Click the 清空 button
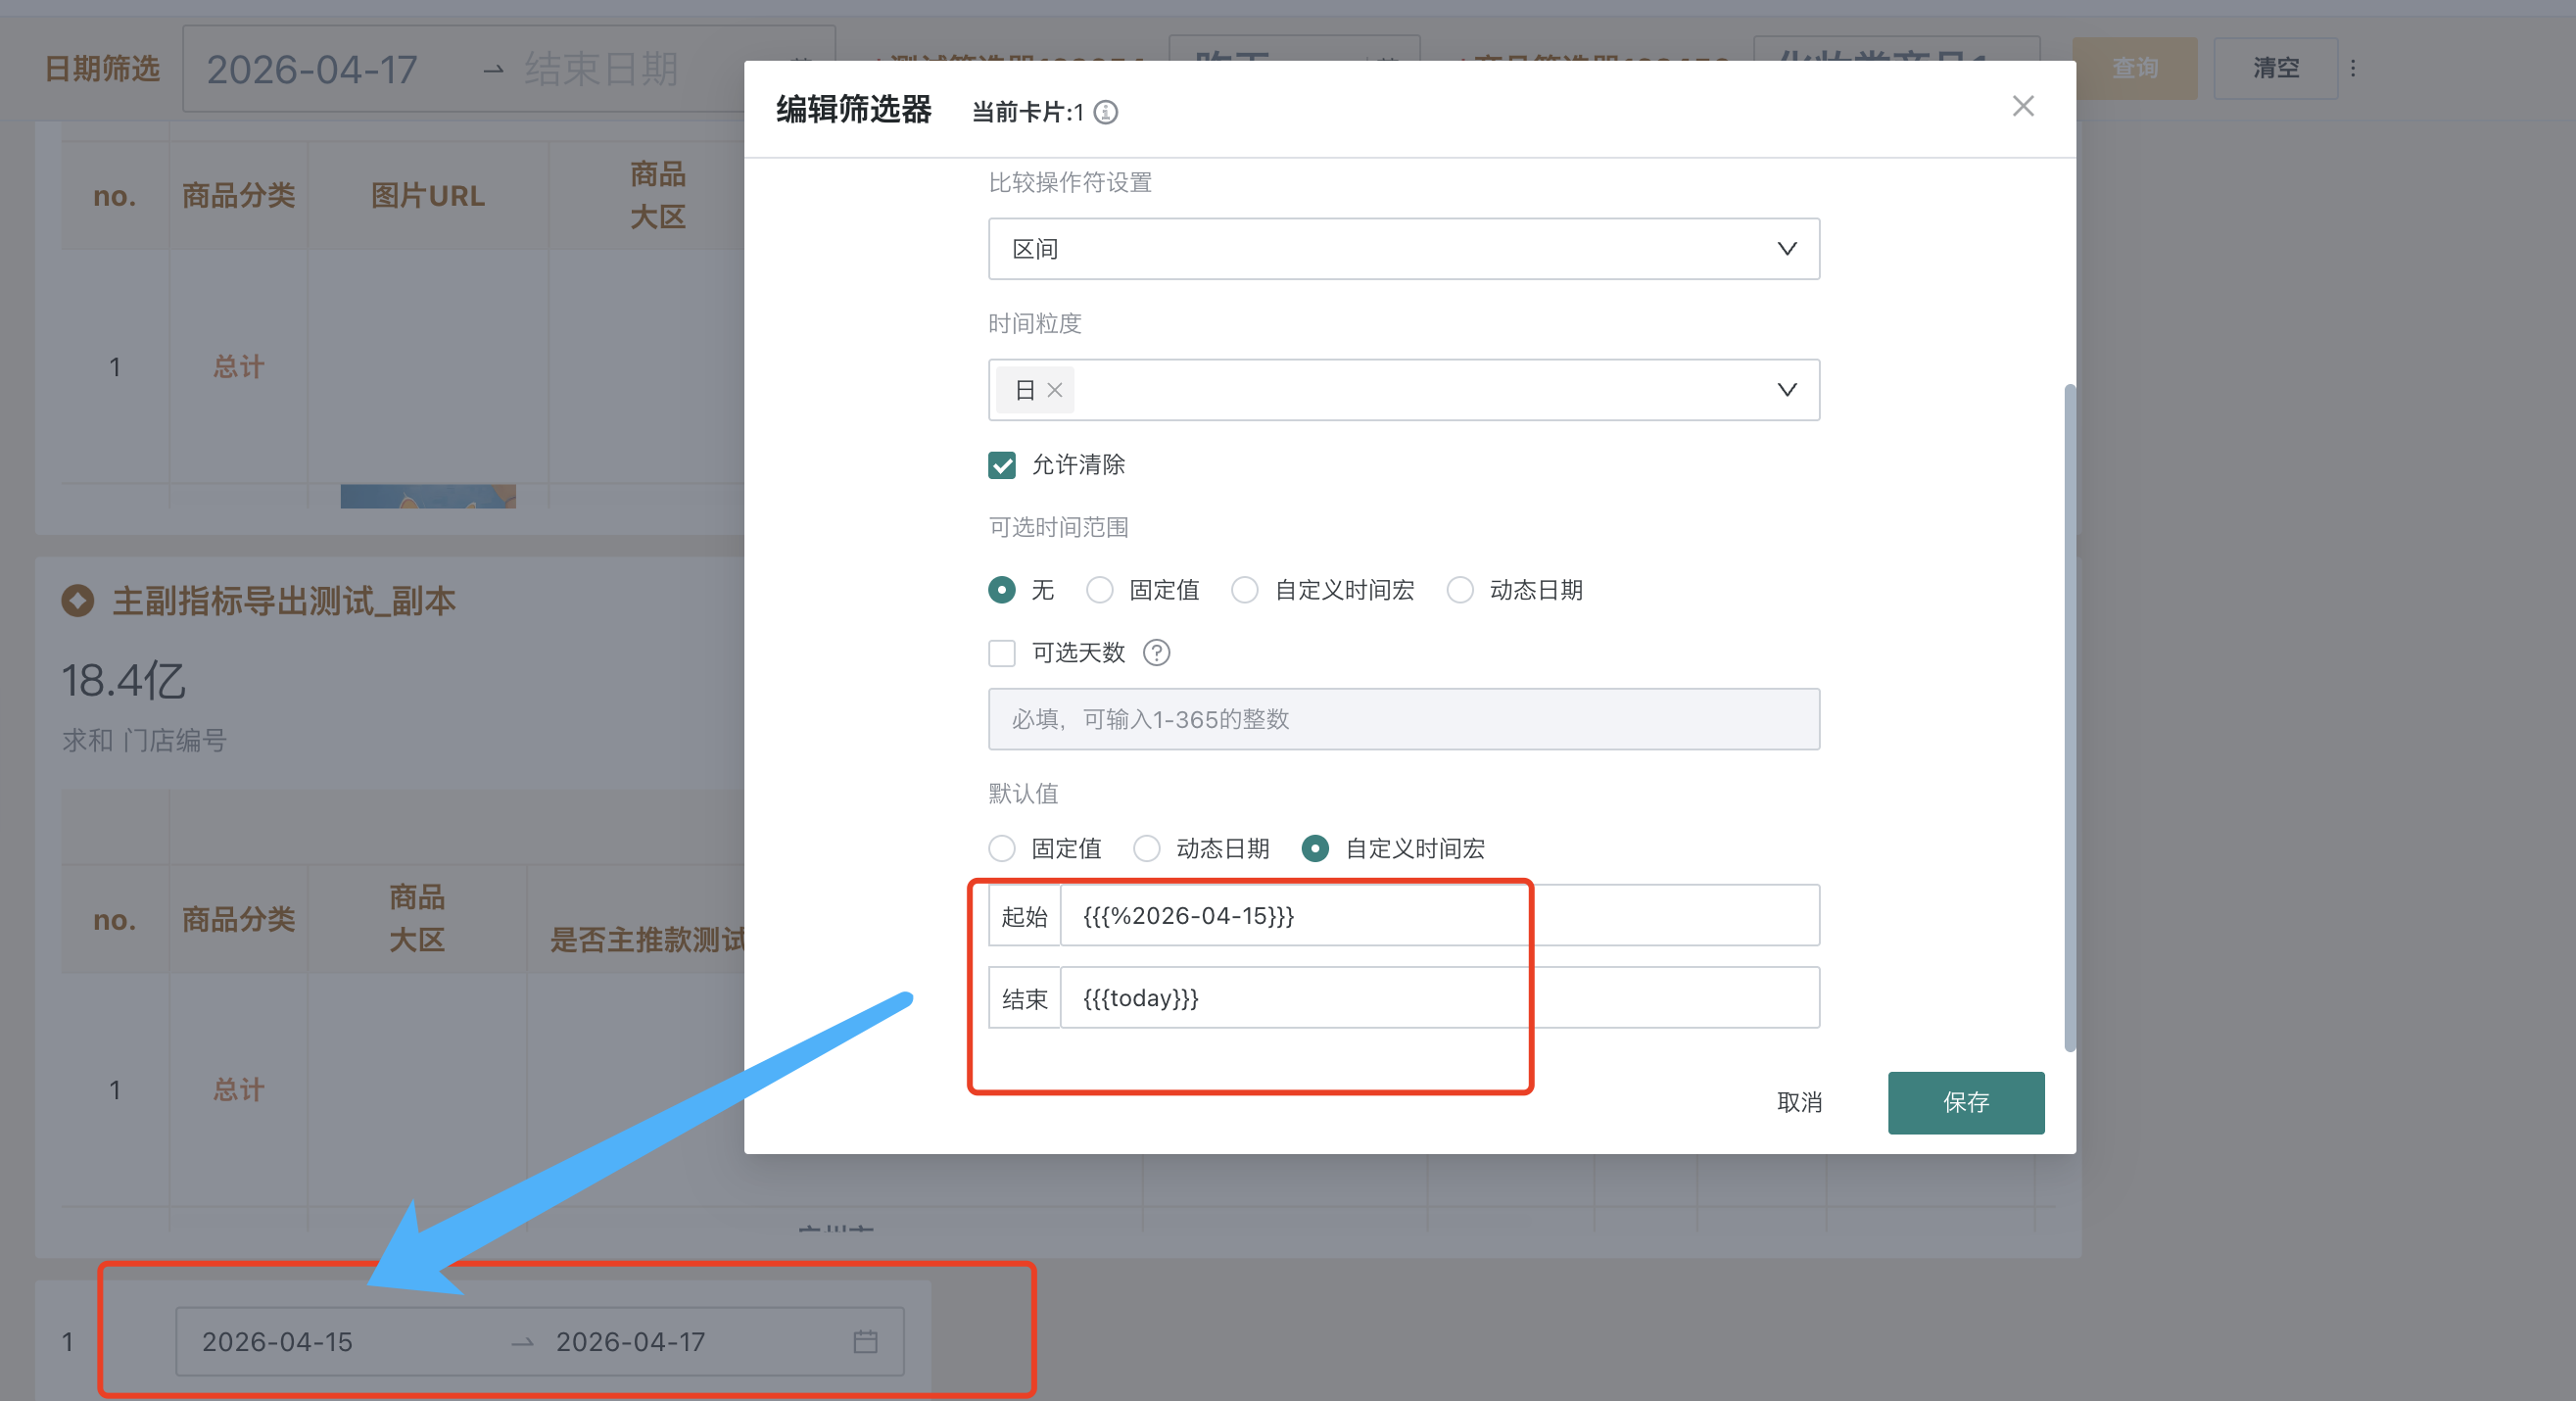 [x=2275, y=68]
